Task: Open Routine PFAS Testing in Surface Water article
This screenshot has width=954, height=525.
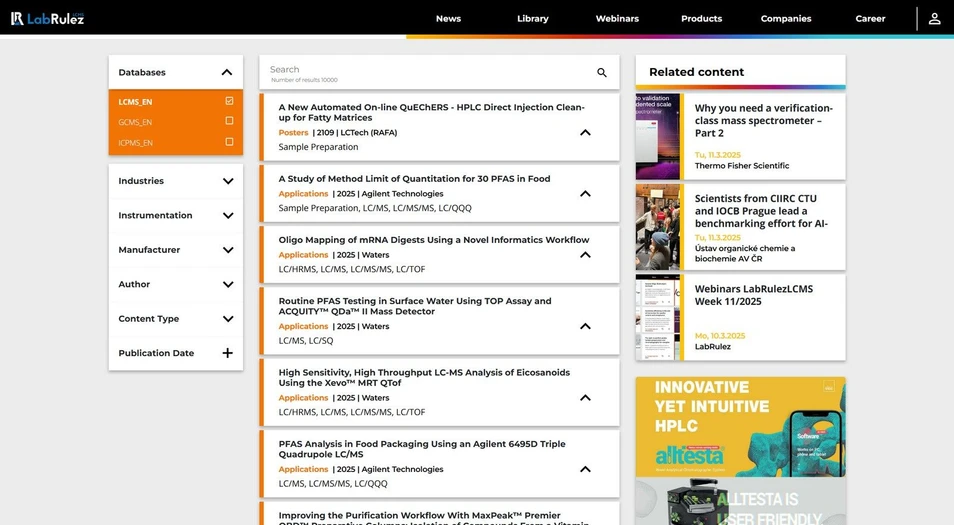Action: pyautogui.click(x=415, y=306)
